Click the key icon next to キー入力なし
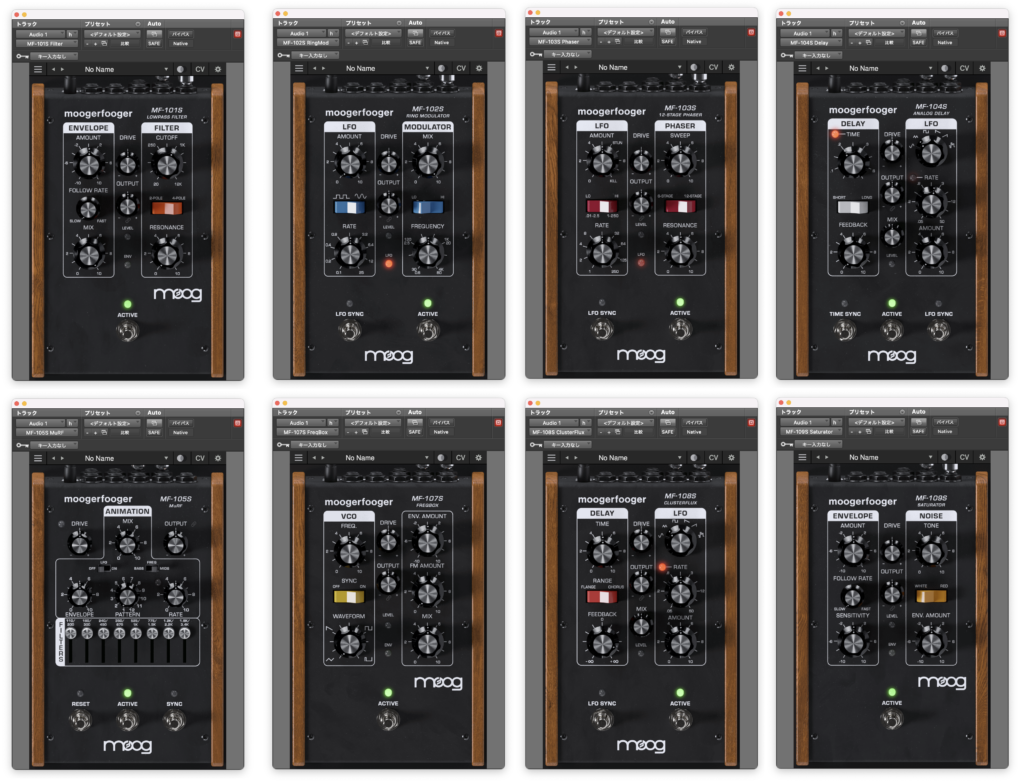The height and width of the screenshot is (781, 1024). 24,56
